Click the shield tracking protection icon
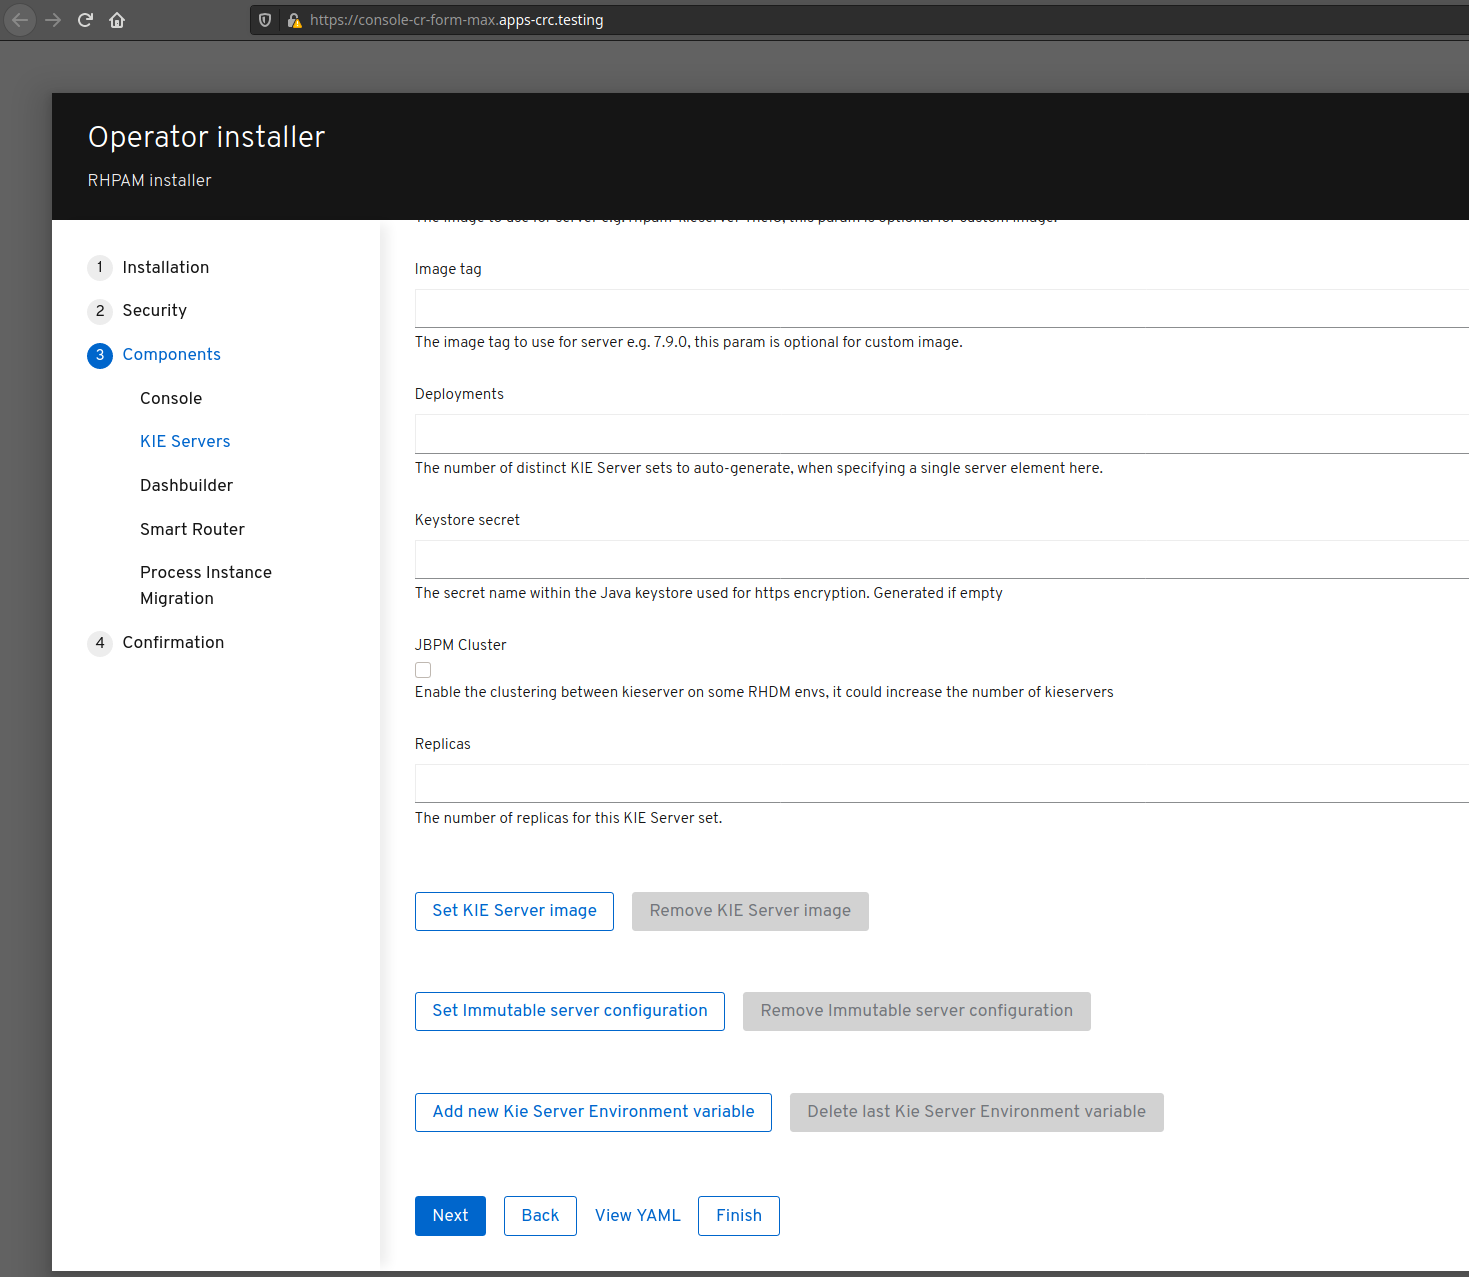Viewport: 1469px width, 1277px height. (265, 20)
